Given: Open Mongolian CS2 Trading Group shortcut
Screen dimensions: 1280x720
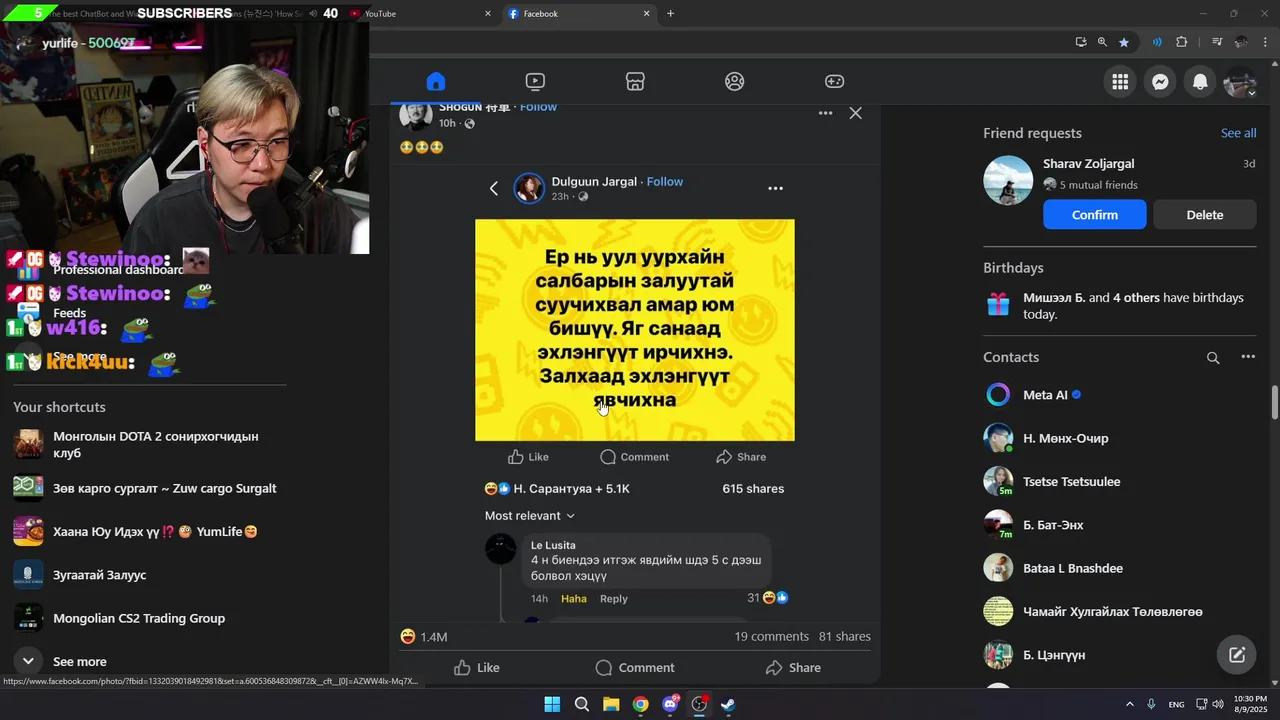Looking at the screenshot, I should coord(150,618).
